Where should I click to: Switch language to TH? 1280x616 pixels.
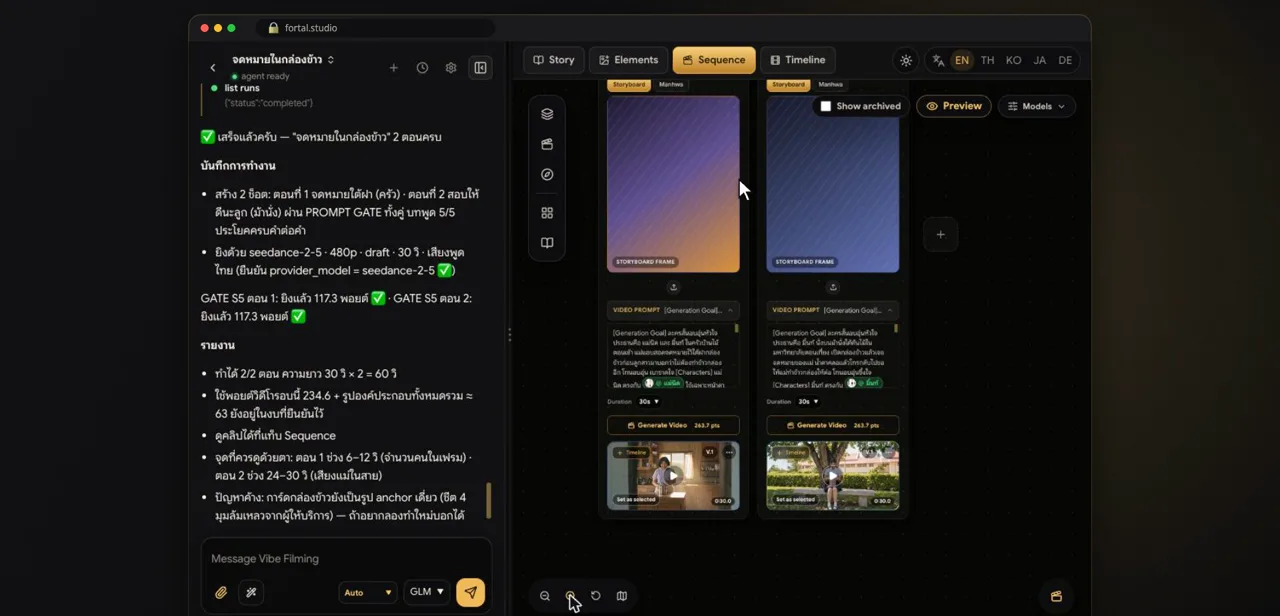click(988, 60)
